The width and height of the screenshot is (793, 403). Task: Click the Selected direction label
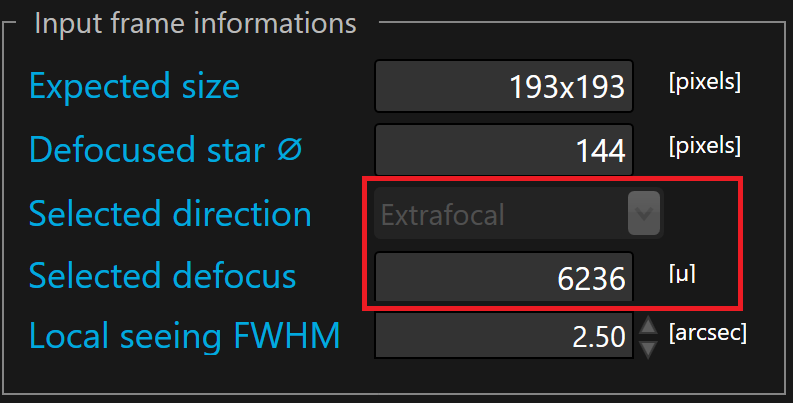pyautogui.click(x=170, y=213)
